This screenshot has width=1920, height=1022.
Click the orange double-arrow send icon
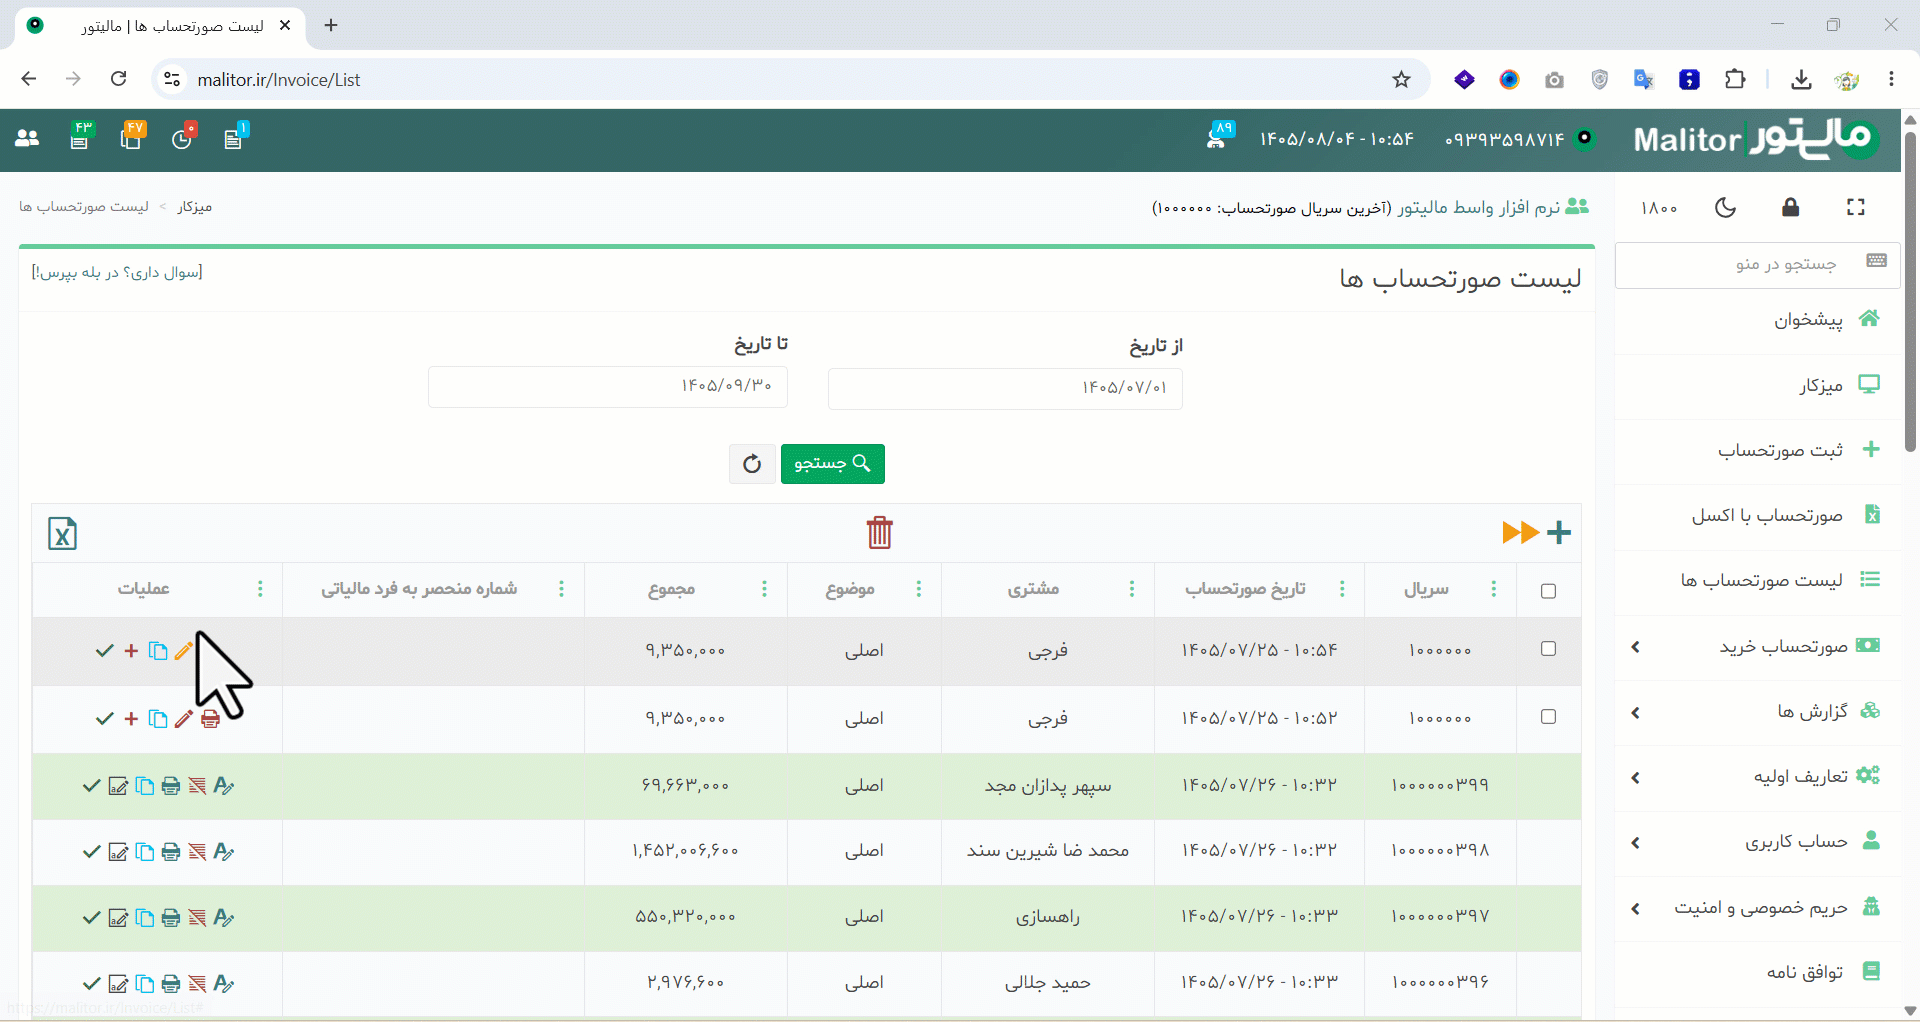coord(1520,532)
